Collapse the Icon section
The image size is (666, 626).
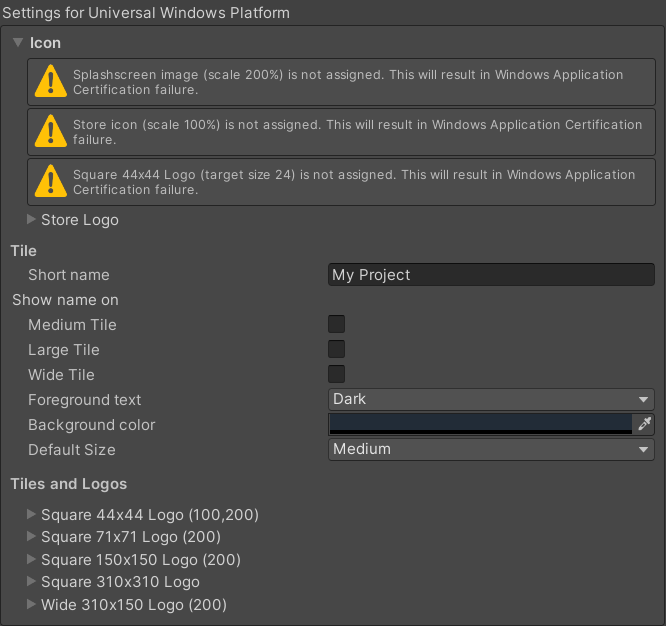(x=19, y=43)
